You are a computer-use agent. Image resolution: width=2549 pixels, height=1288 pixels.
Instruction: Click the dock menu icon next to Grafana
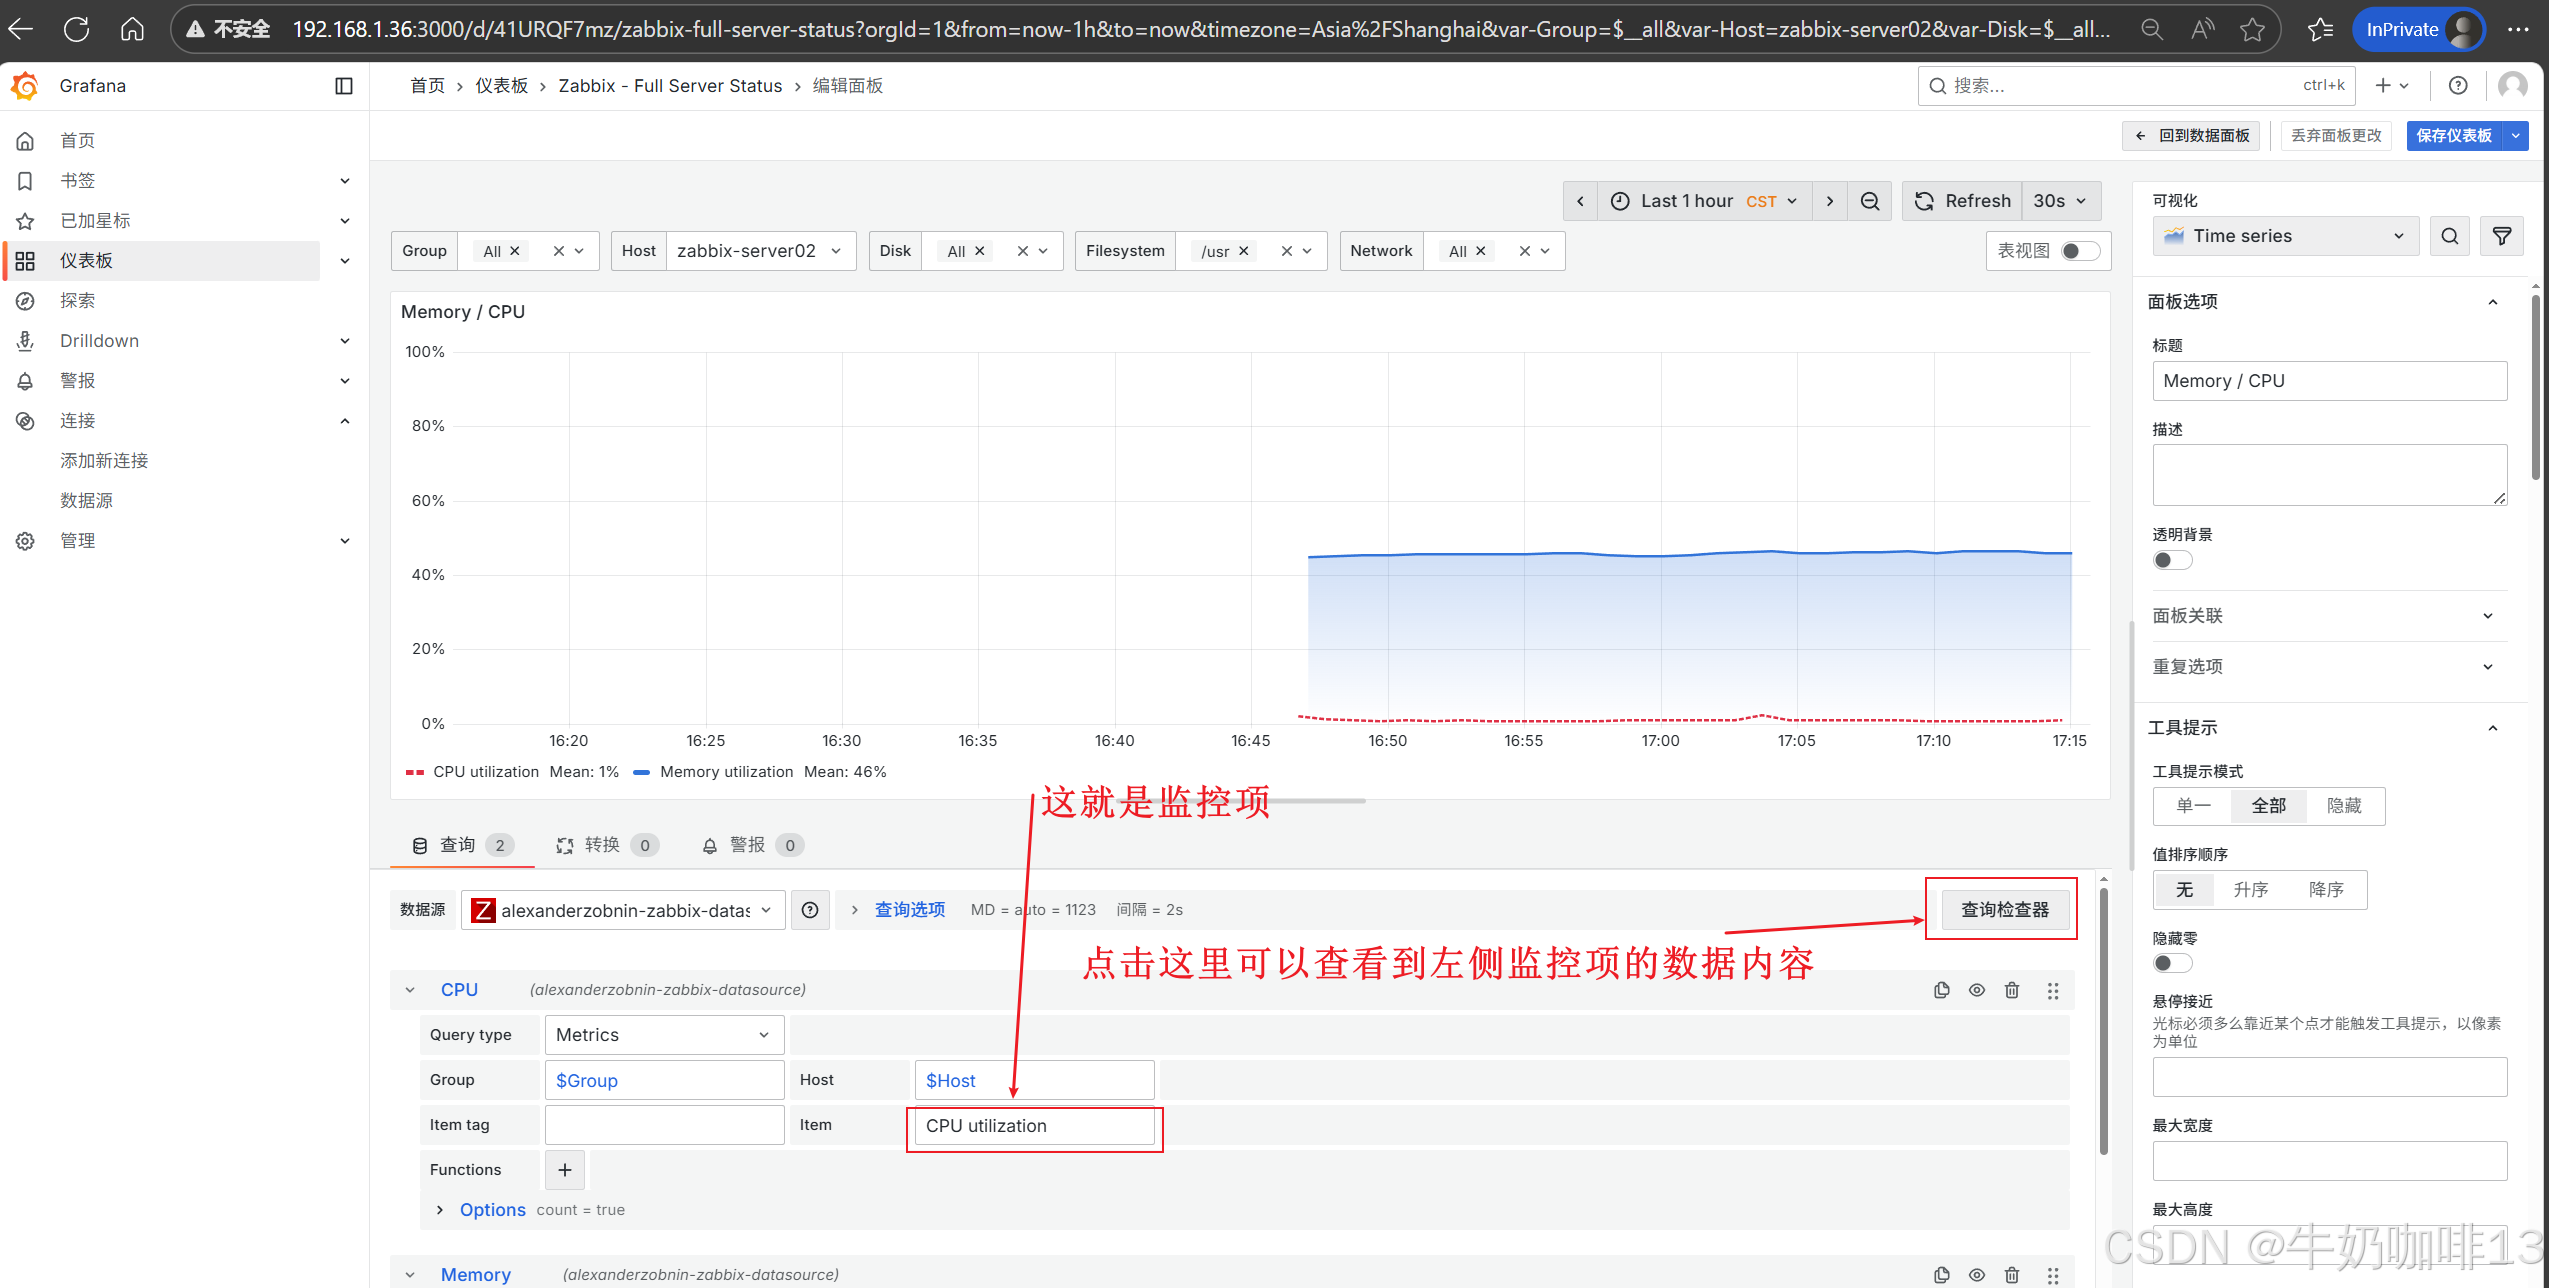[344, 86]
